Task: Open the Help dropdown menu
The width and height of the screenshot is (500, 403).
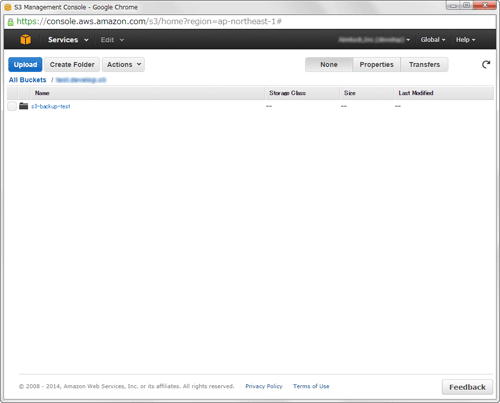Action: click(x=465, y=40)
